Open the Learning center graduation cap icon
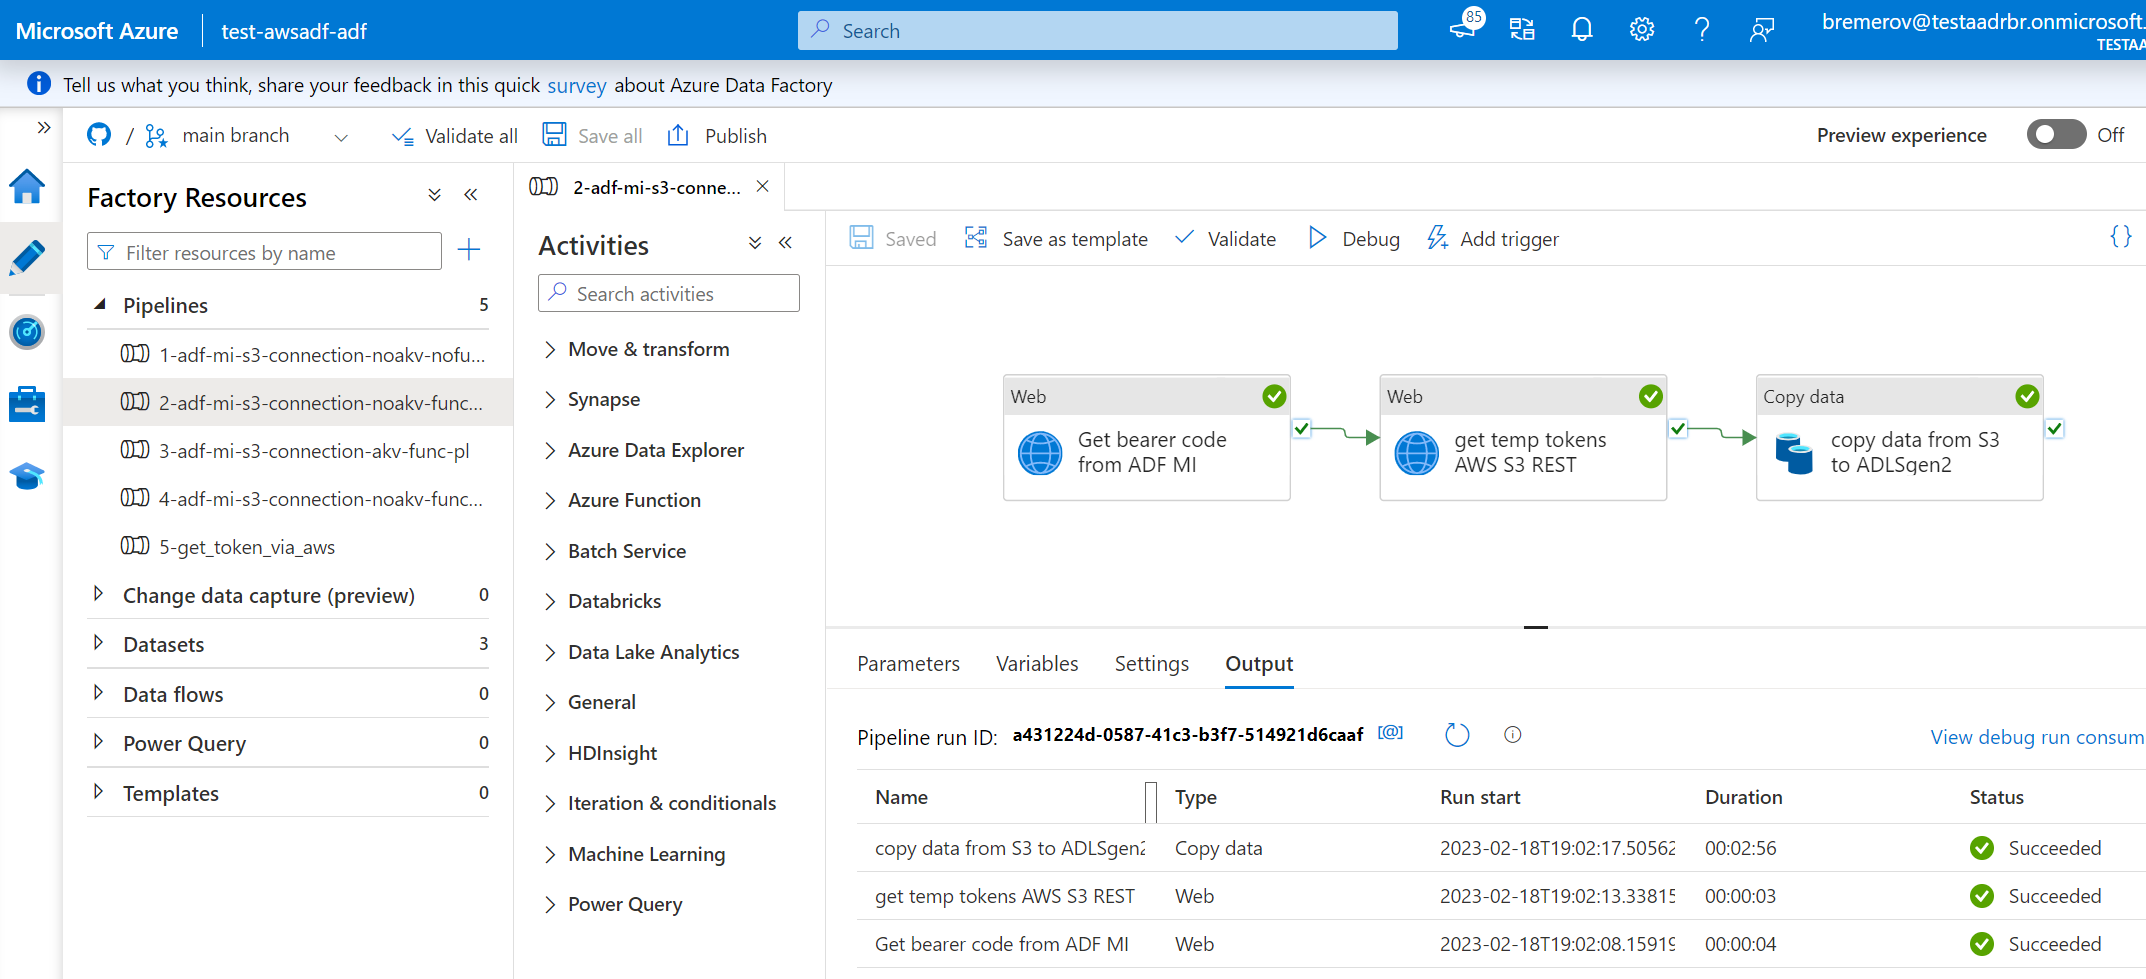 coord(27,476)
